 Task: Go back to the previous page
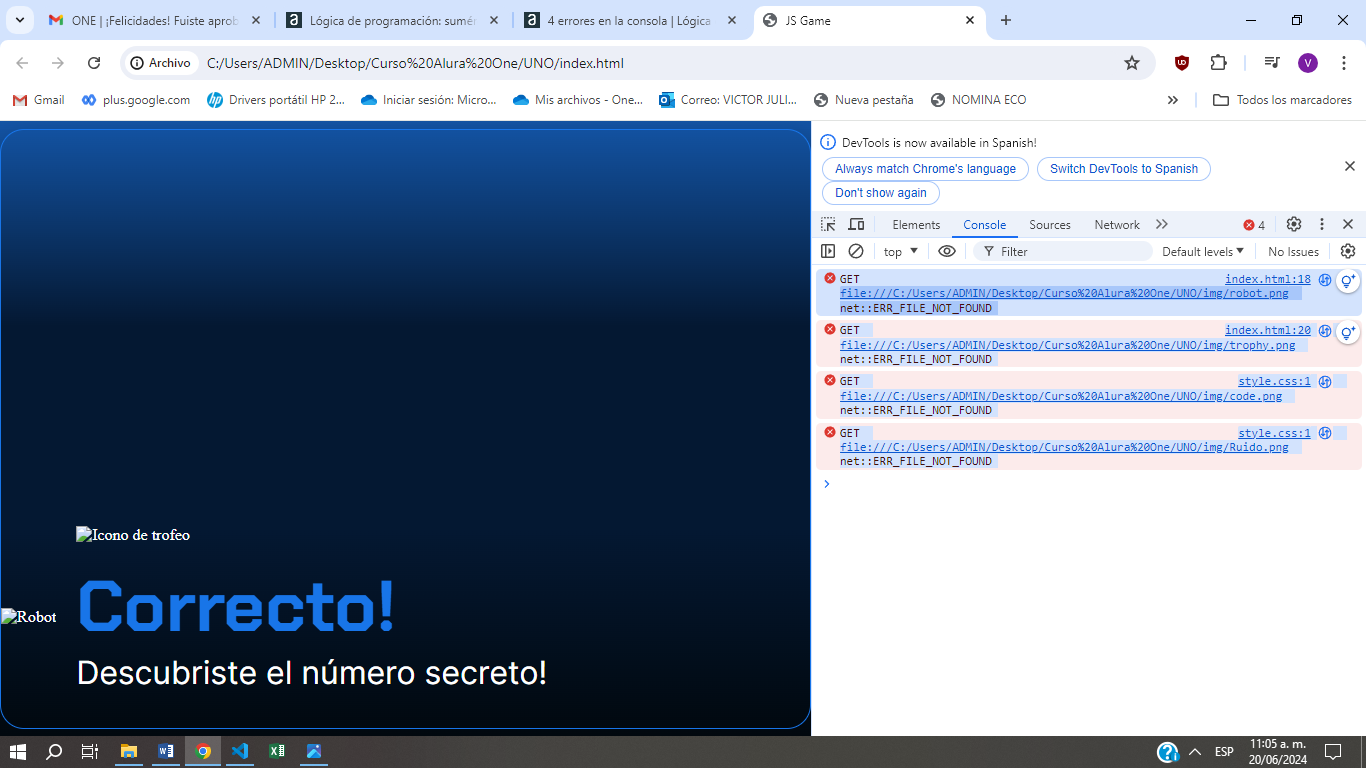coord(22,63)
